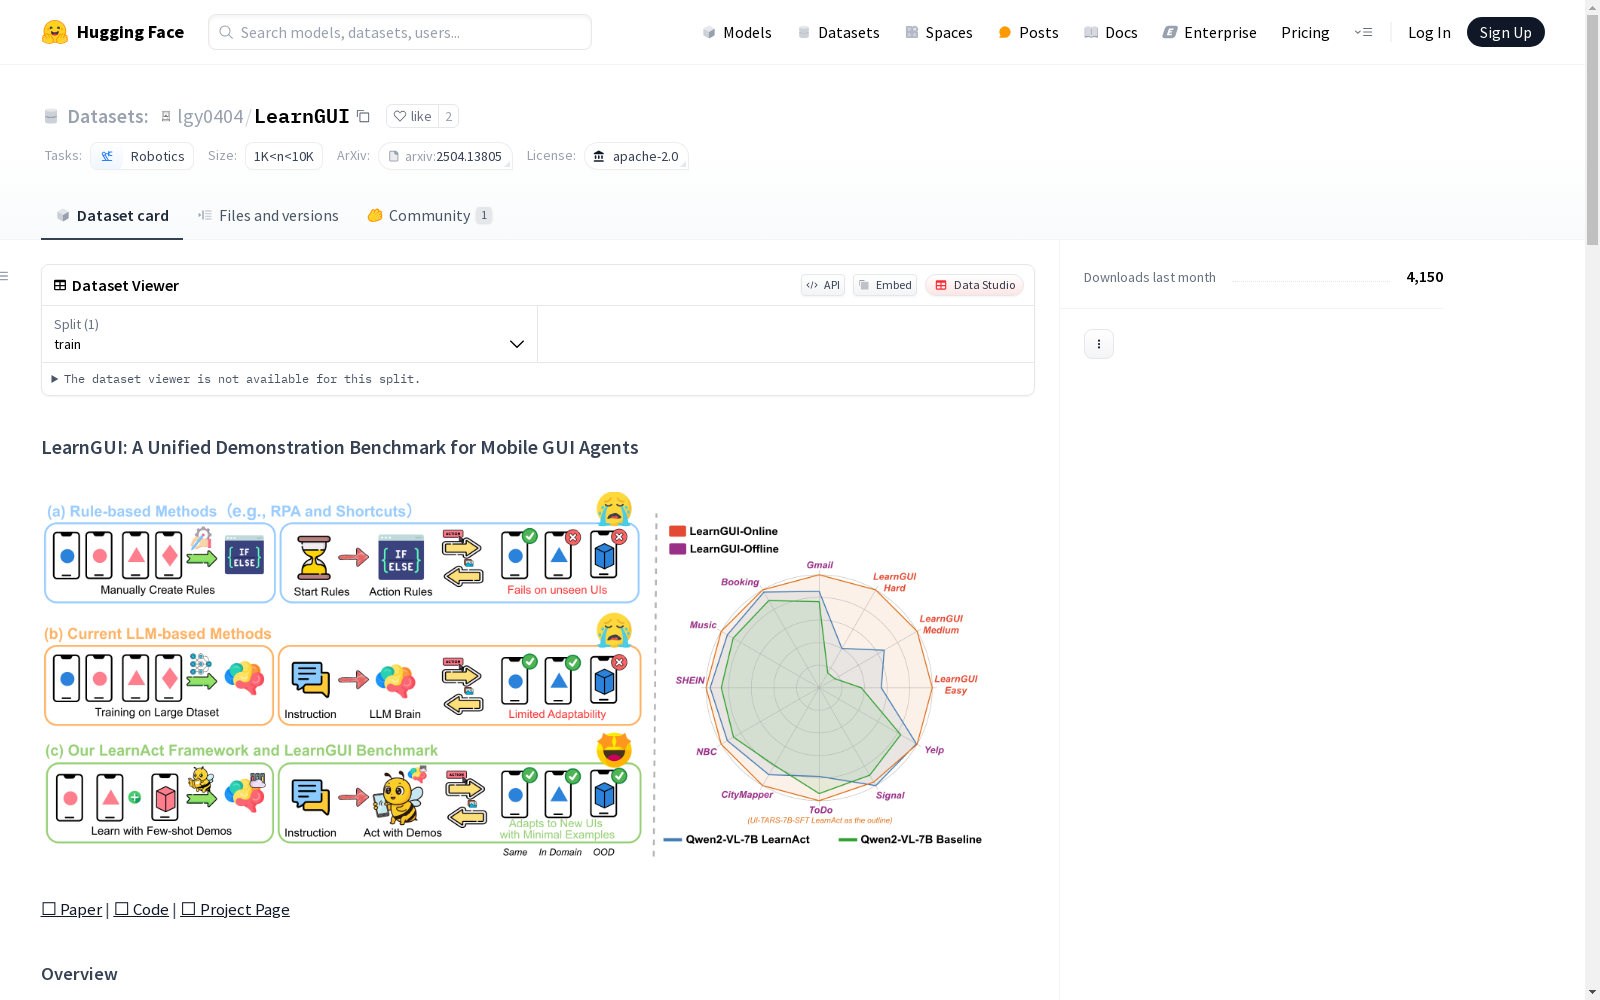The width and height of the screenshot is (1600, 1000).
Task: Click the downloads last month value 4,150
Action: 1425,277
